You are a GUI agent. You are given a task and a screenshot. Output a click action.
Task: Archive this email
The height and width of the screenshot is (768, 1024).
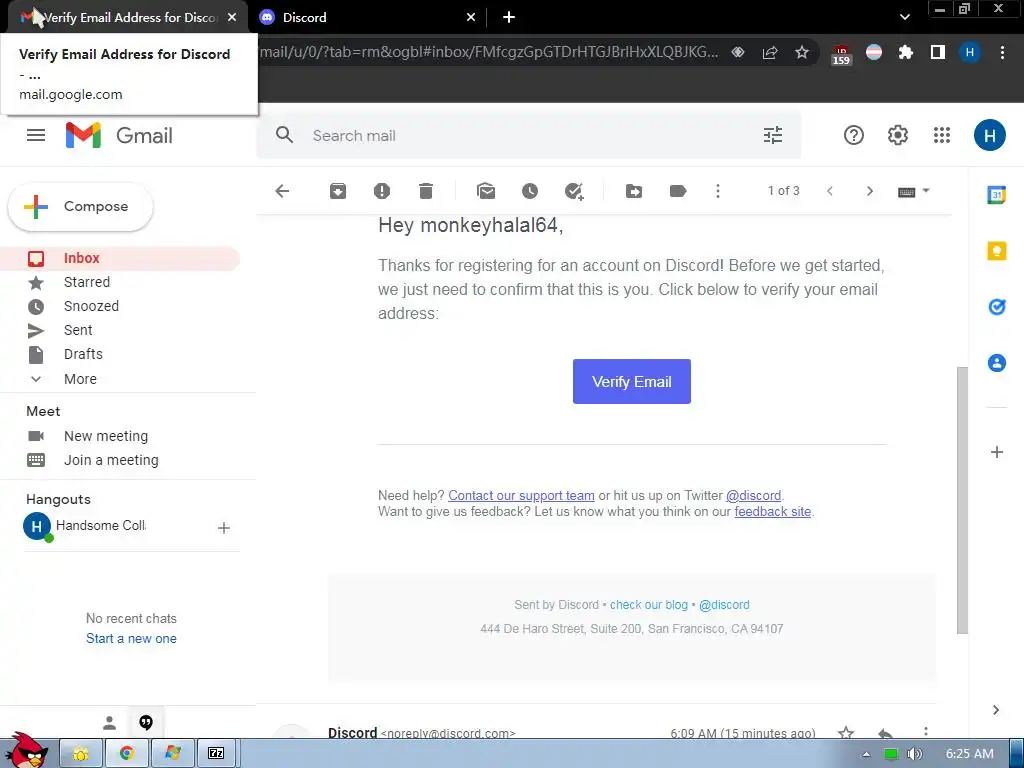338,191
